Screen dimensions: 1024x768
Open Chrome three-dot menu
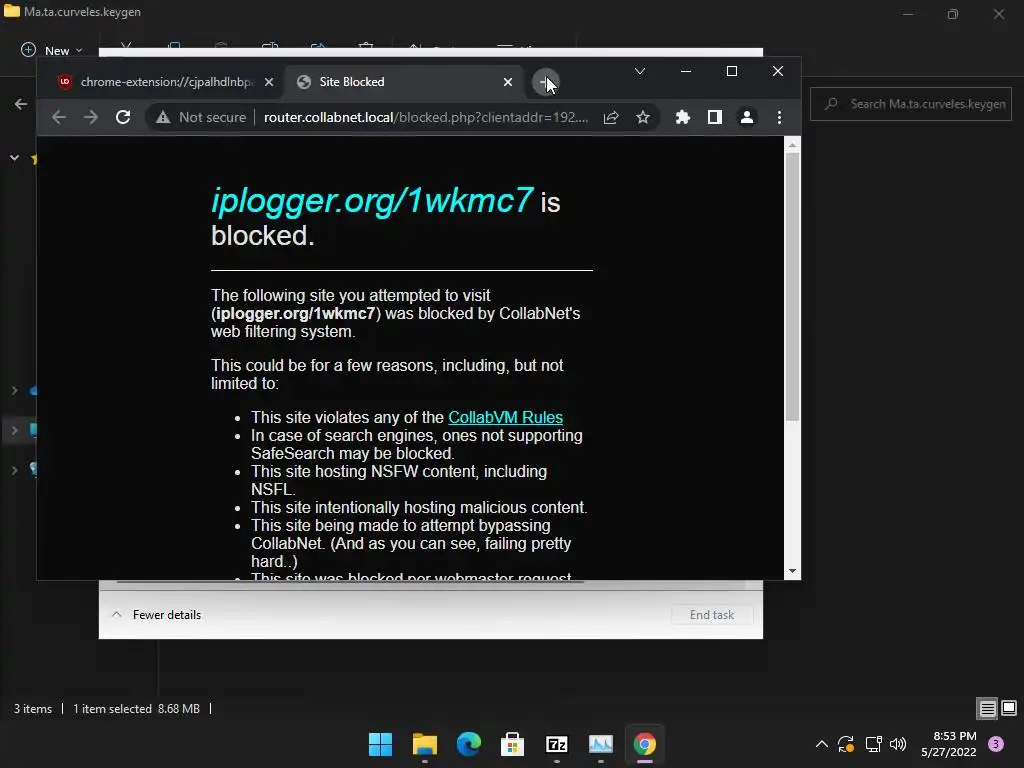pyautogui.click(x=779, y=118)
